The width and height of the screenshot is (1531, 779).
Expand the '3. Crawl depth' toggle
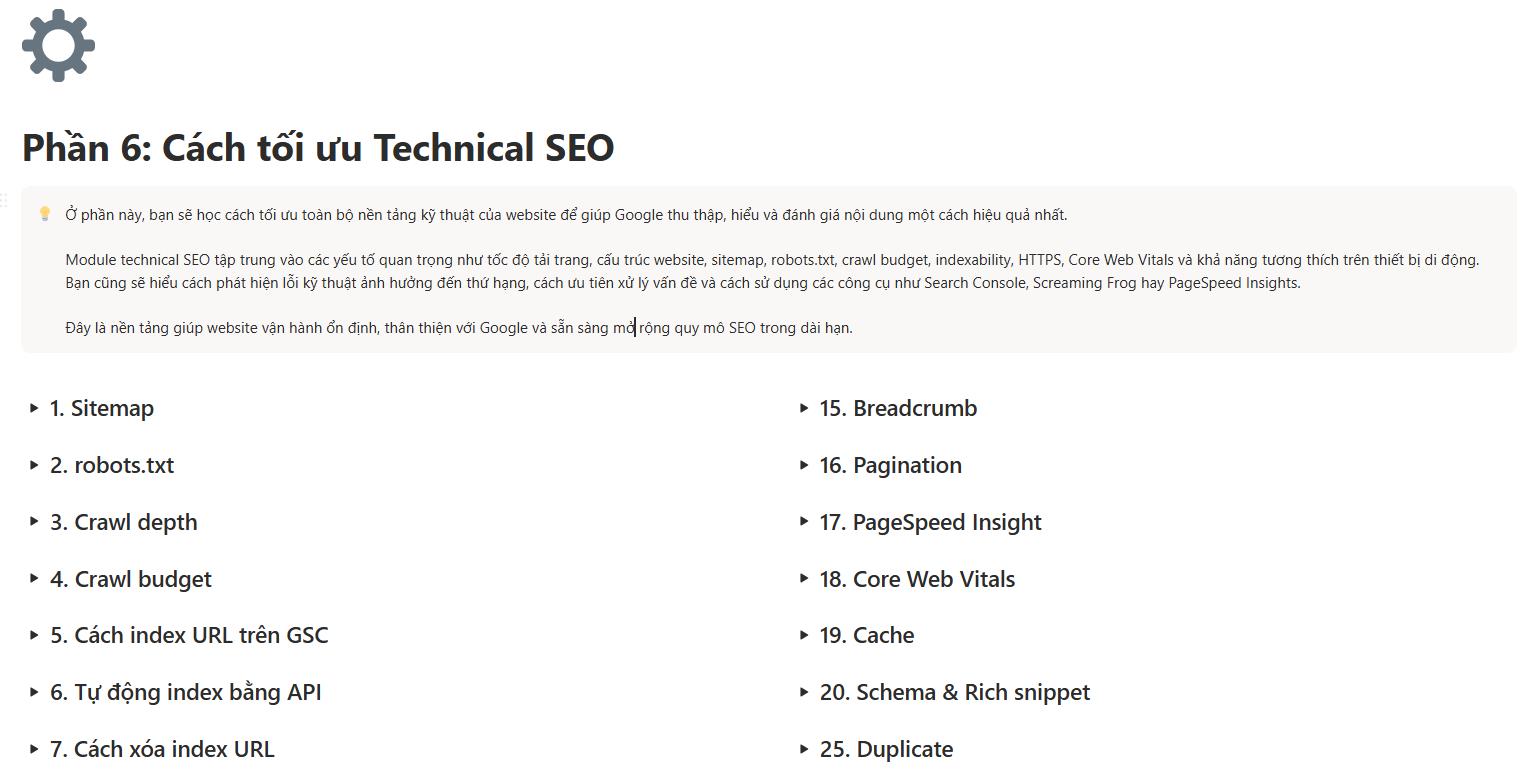tap(34, 522)
